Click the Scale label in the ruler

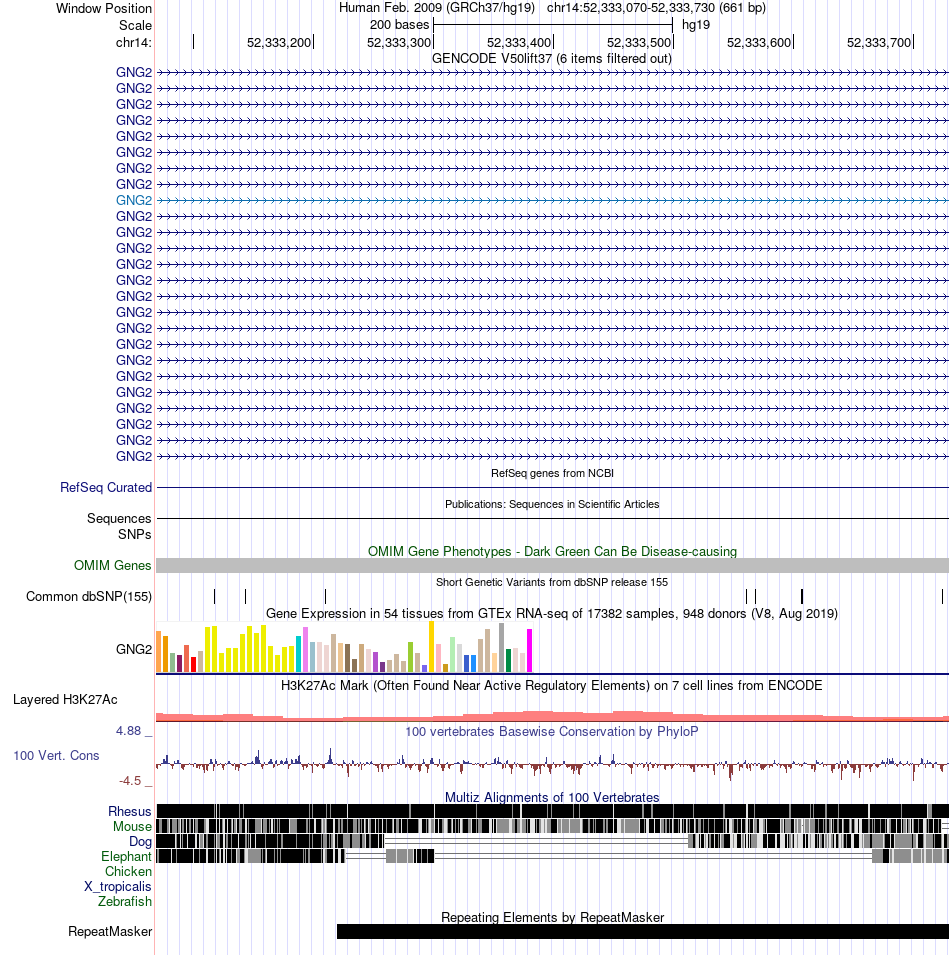135,26
